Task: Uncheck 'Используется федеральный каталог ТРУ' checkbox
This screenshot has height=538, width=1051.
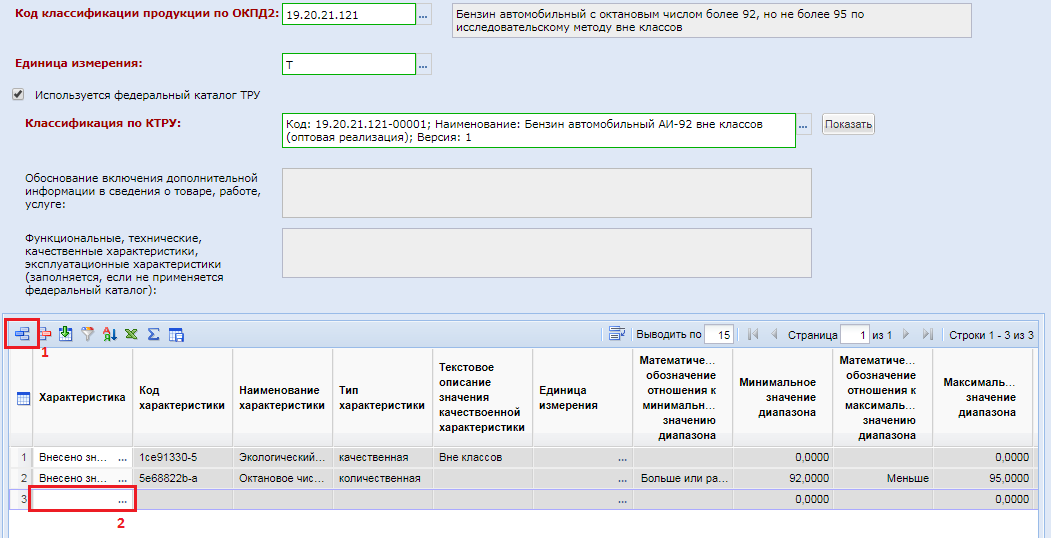Action: pos(17,95)
